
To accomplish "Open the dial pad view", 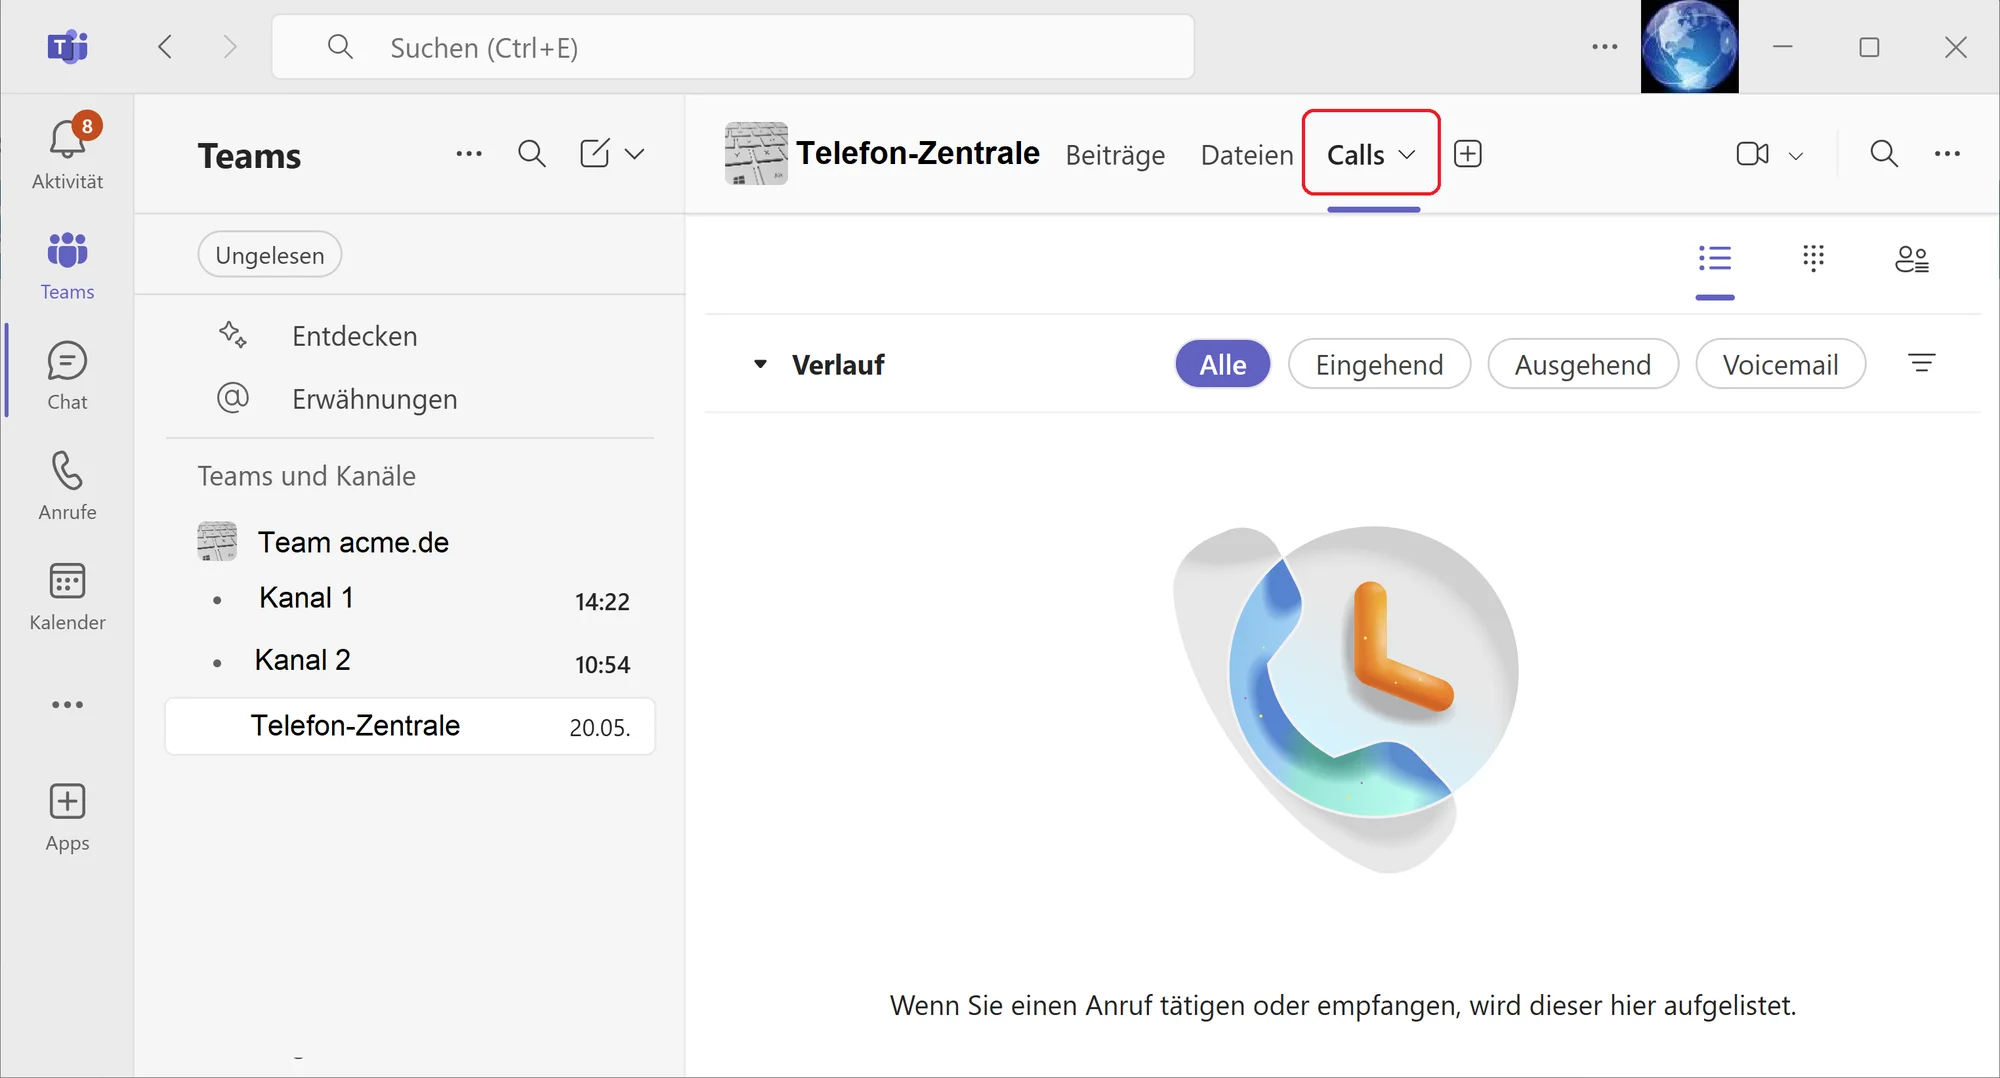I will tap(1813, 259).
